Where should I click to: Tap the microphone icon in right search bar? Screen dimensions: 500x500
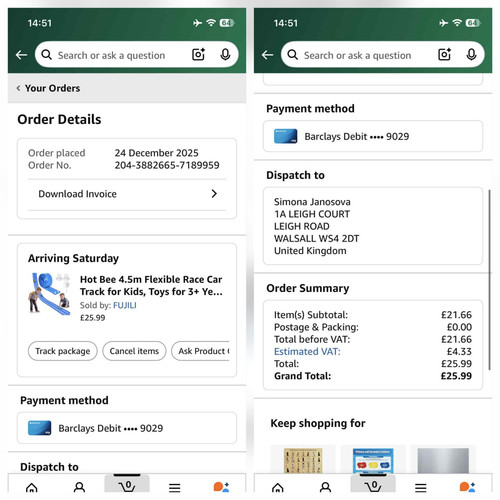[x=471, y=54]
